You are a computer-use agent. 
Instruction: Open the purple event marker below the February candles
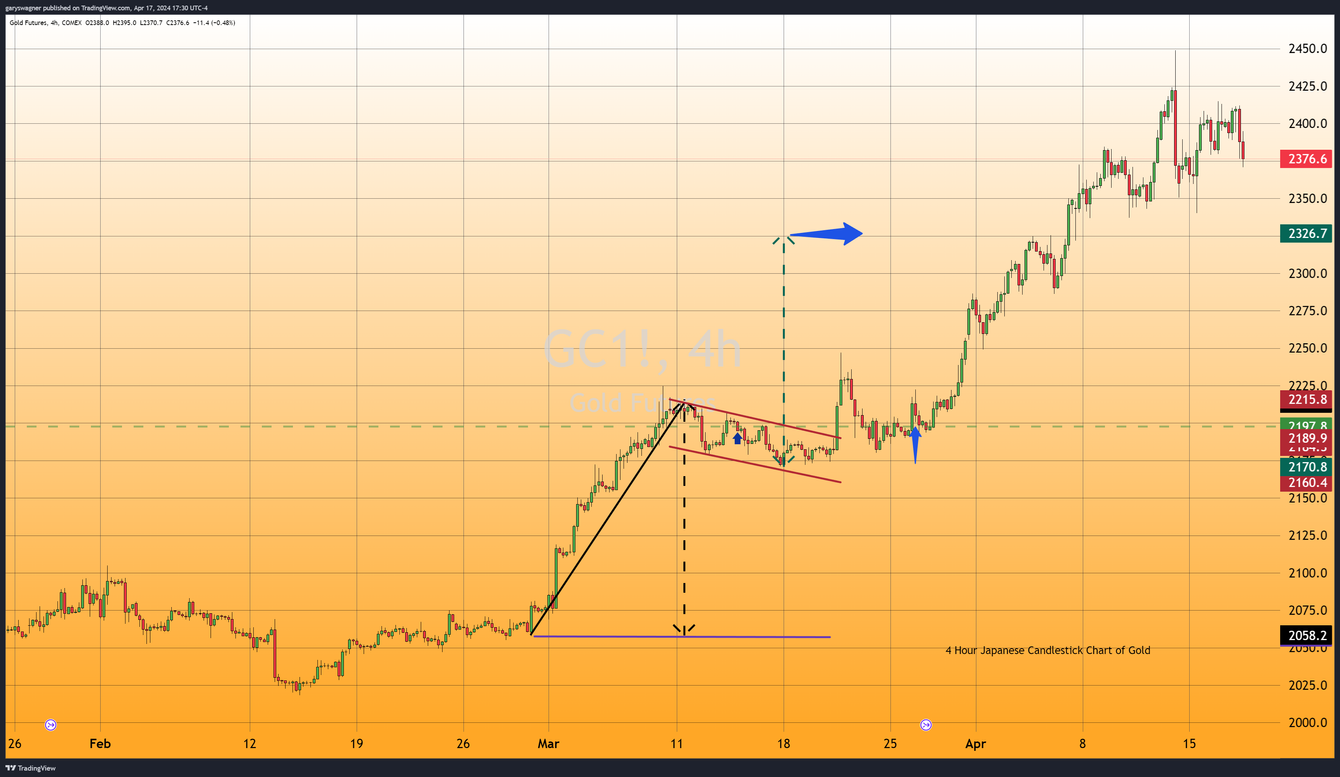50,724
